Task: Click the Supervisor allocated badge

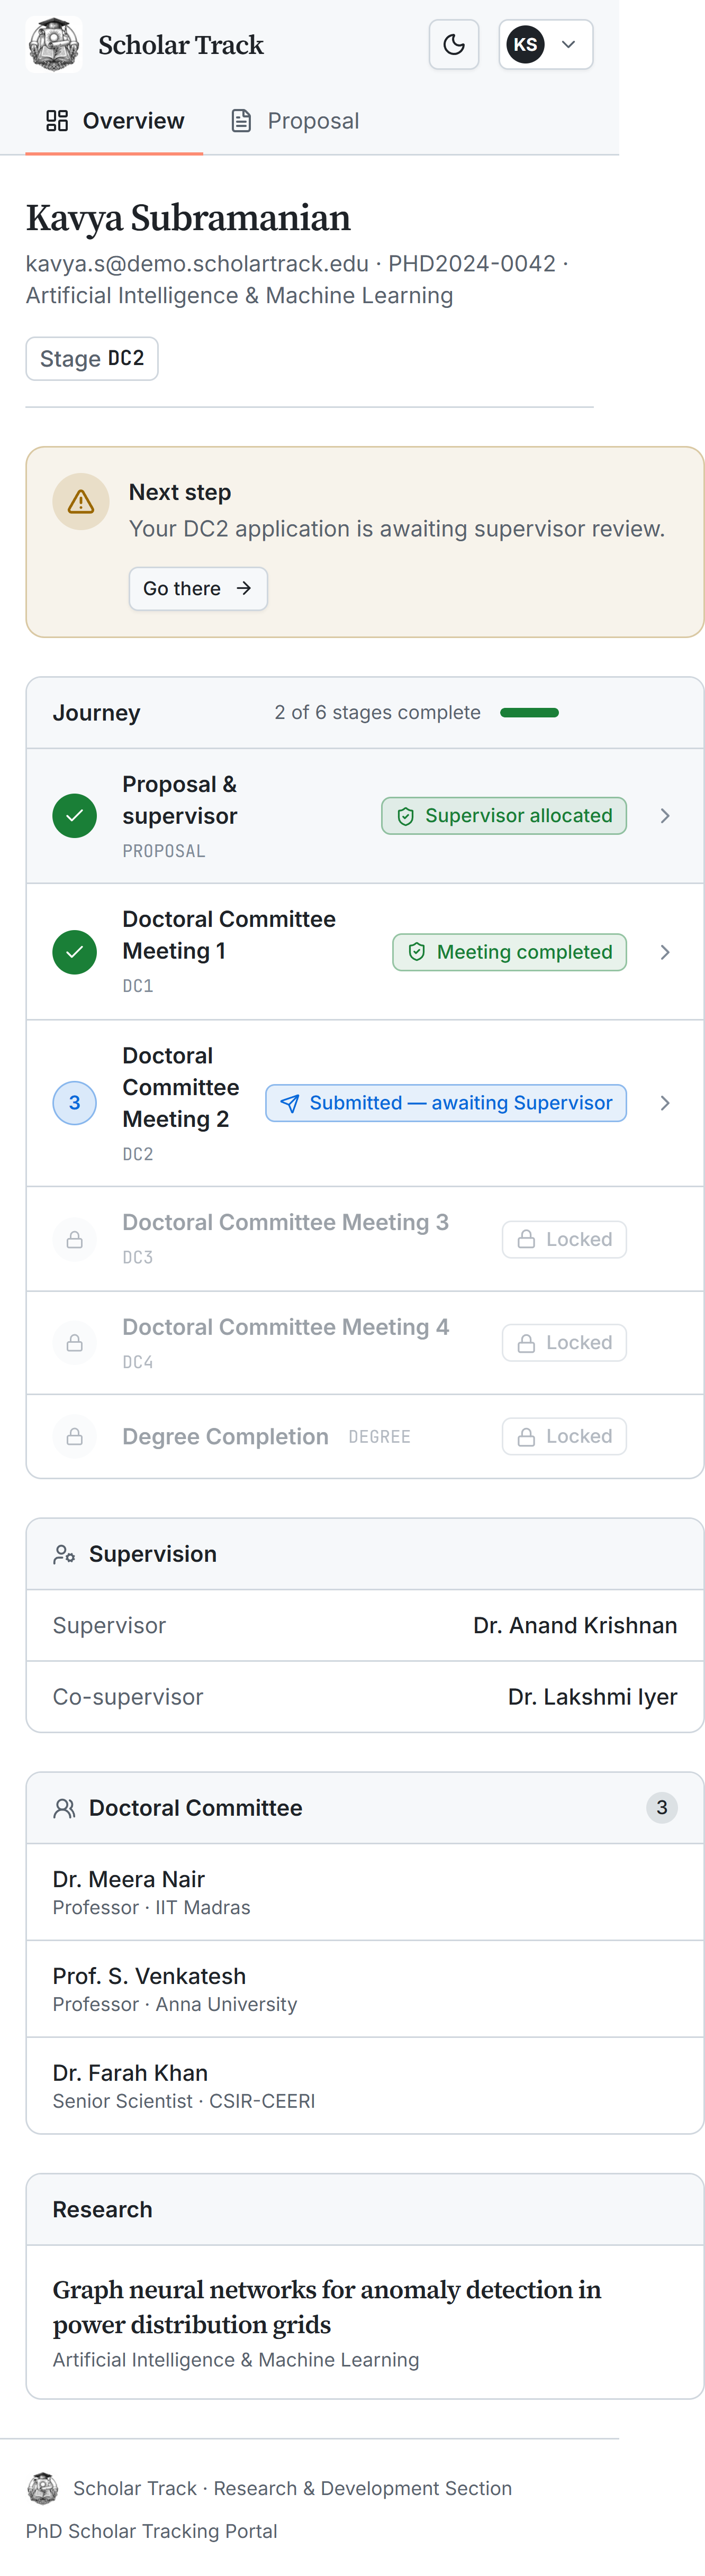Action: 504,816
